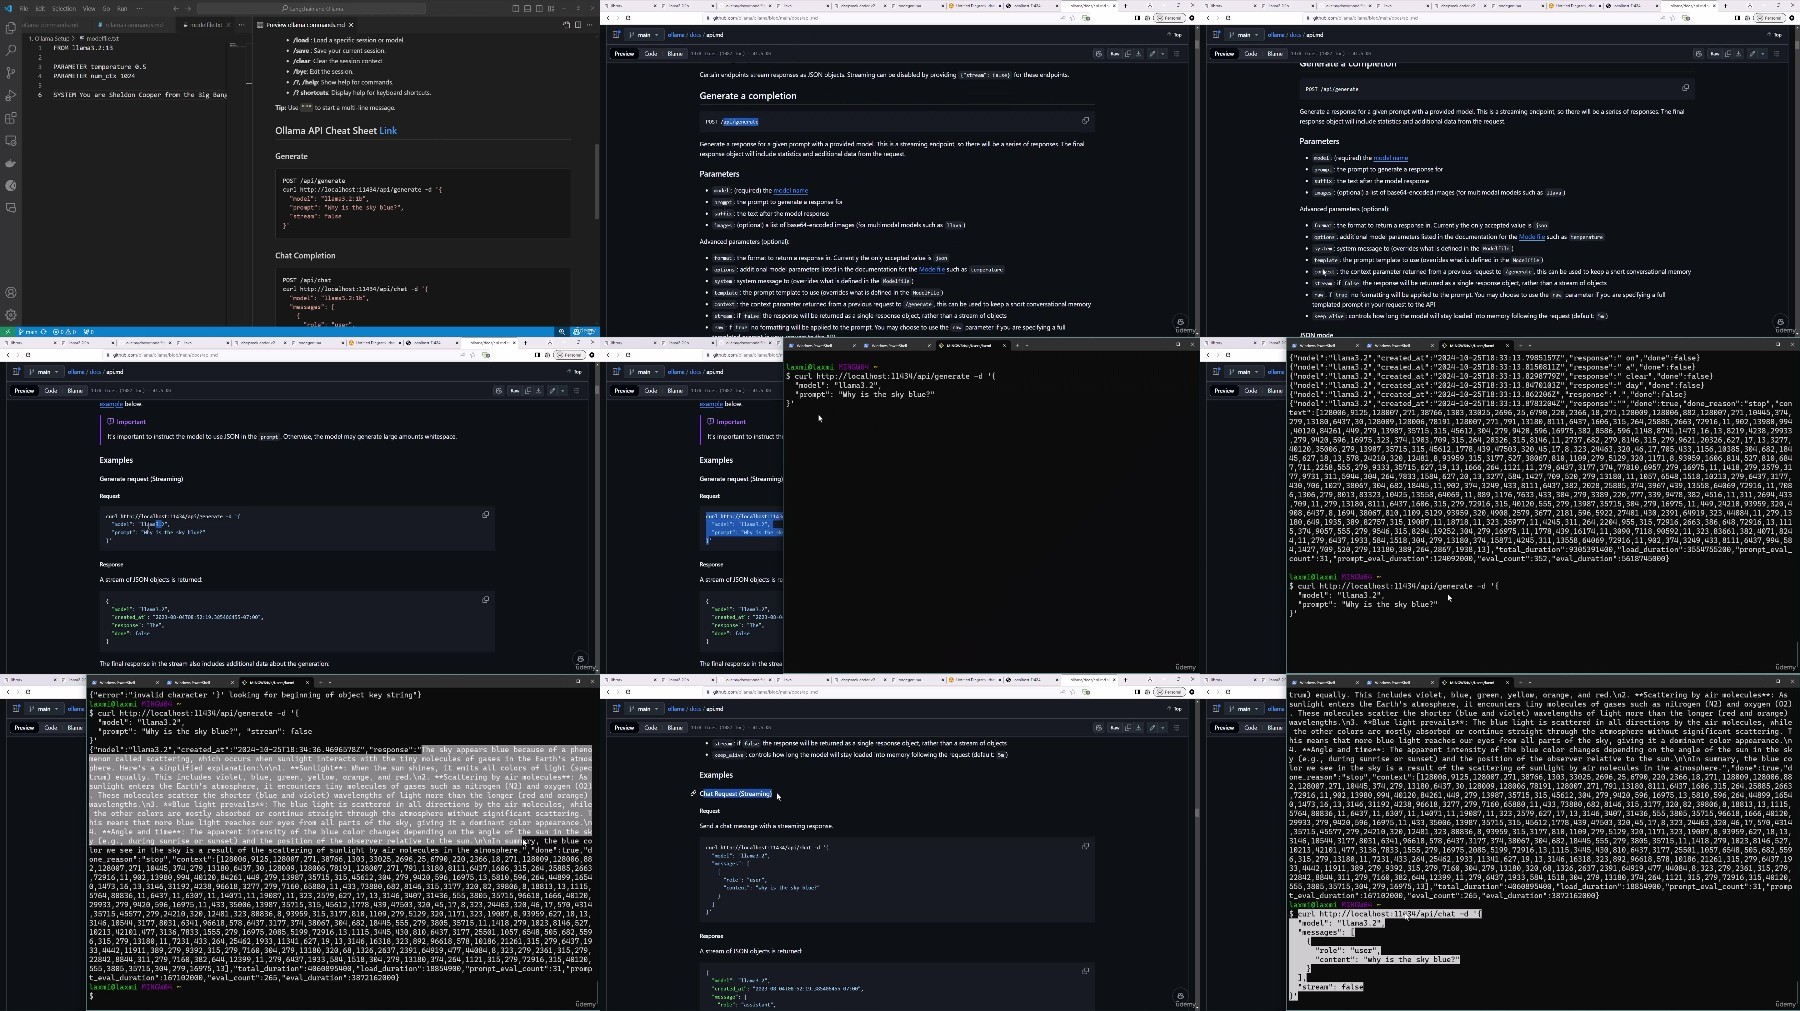The width and height of the screenshot is (1800, 1011).
Task: Switch to Code view on page with highlighted /api/generate
Action: click(x=651, y=54)
